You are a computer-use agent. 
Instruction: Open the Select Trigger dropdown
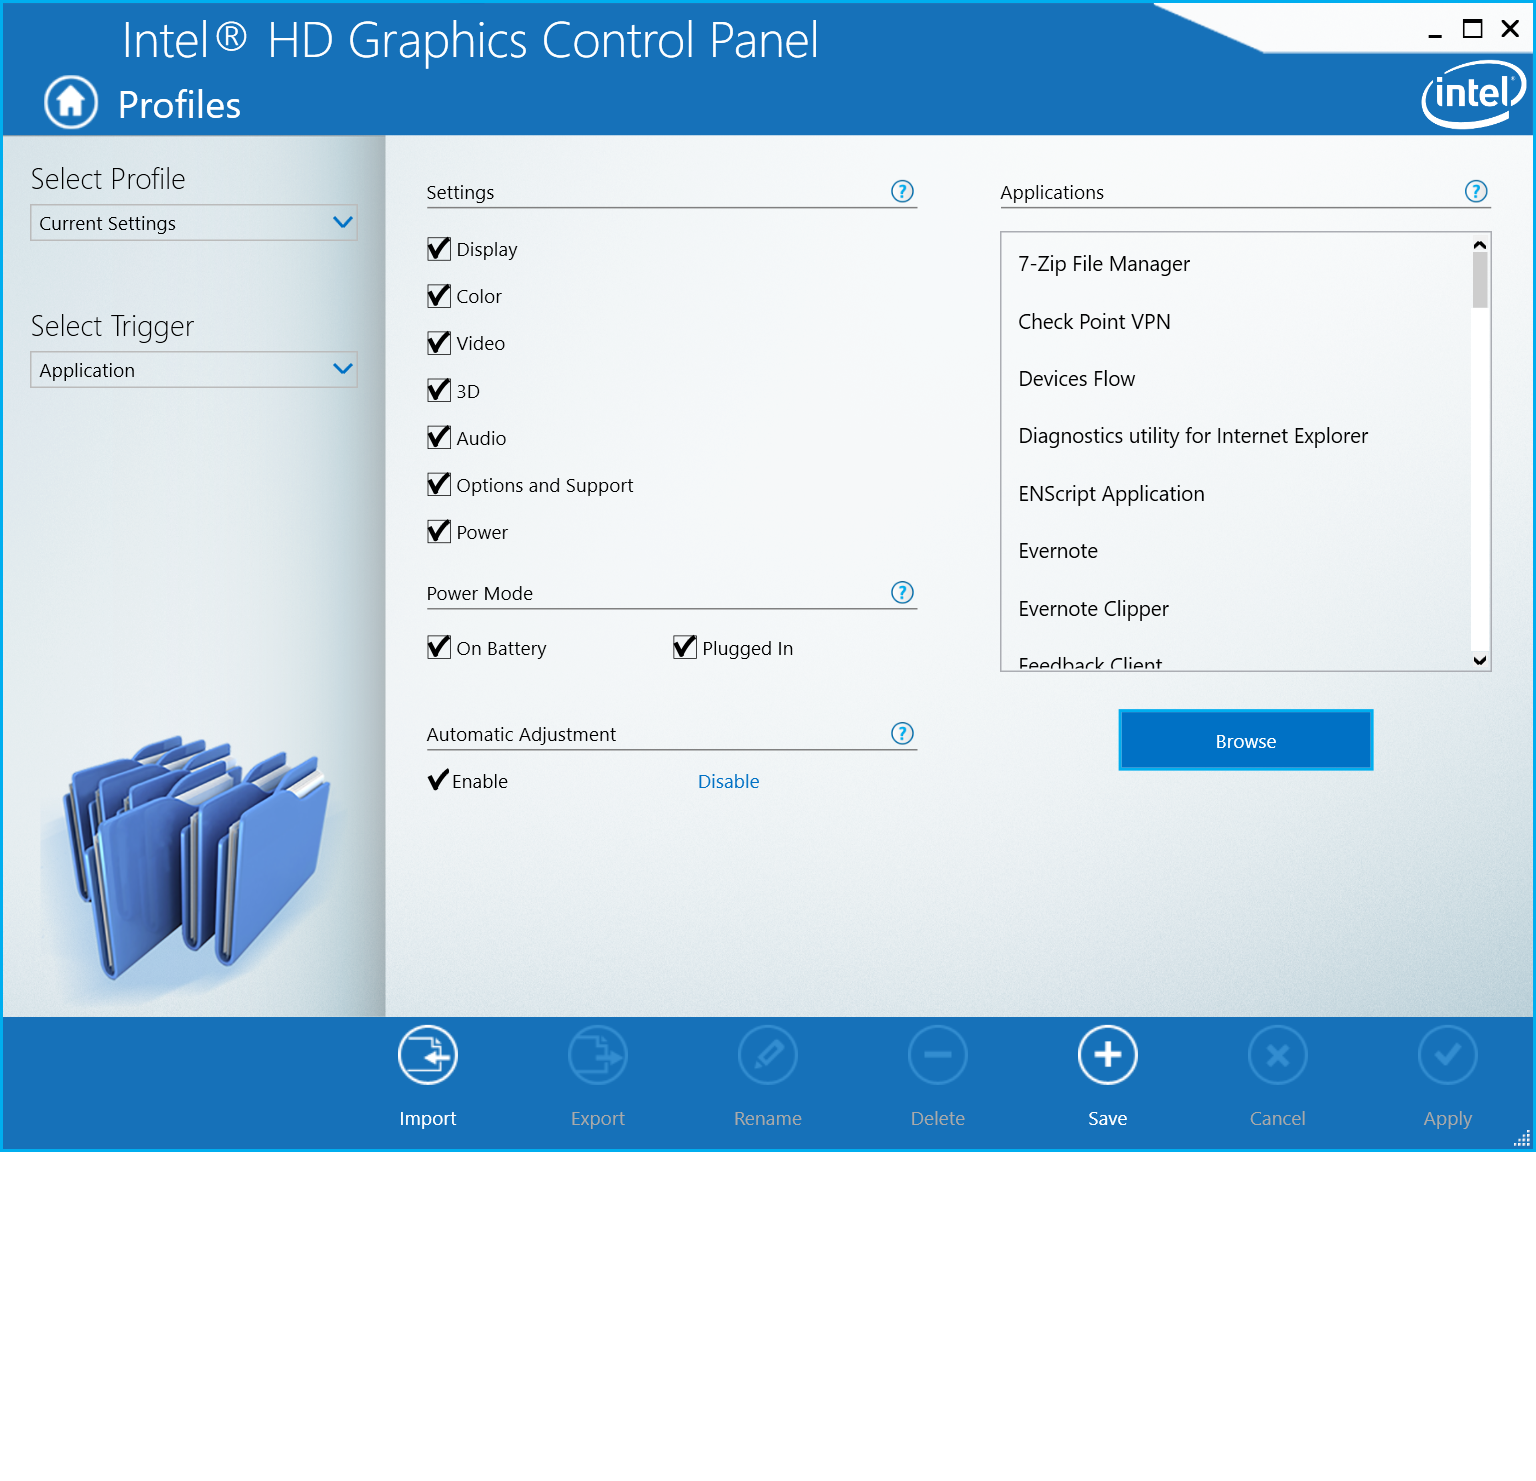coord(193,370)
